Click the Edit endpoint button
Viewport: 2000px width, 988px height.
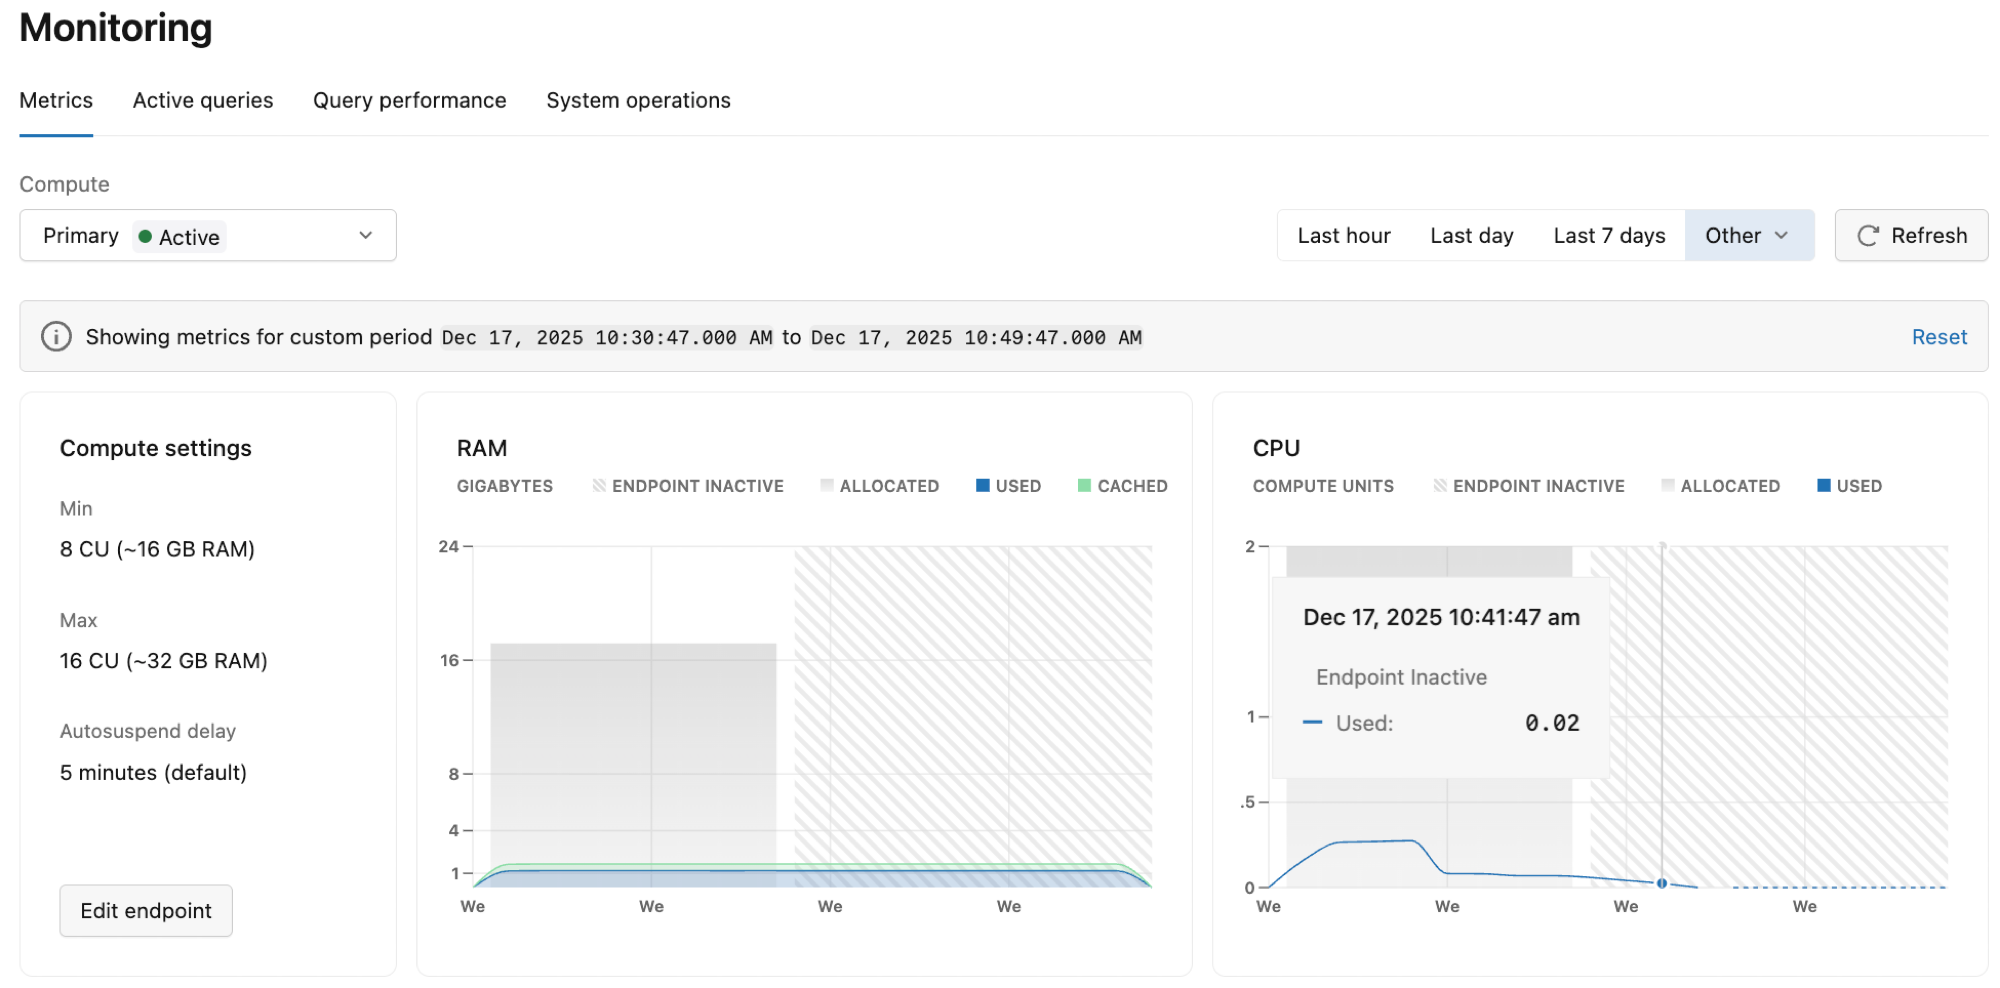pos(145,910)
